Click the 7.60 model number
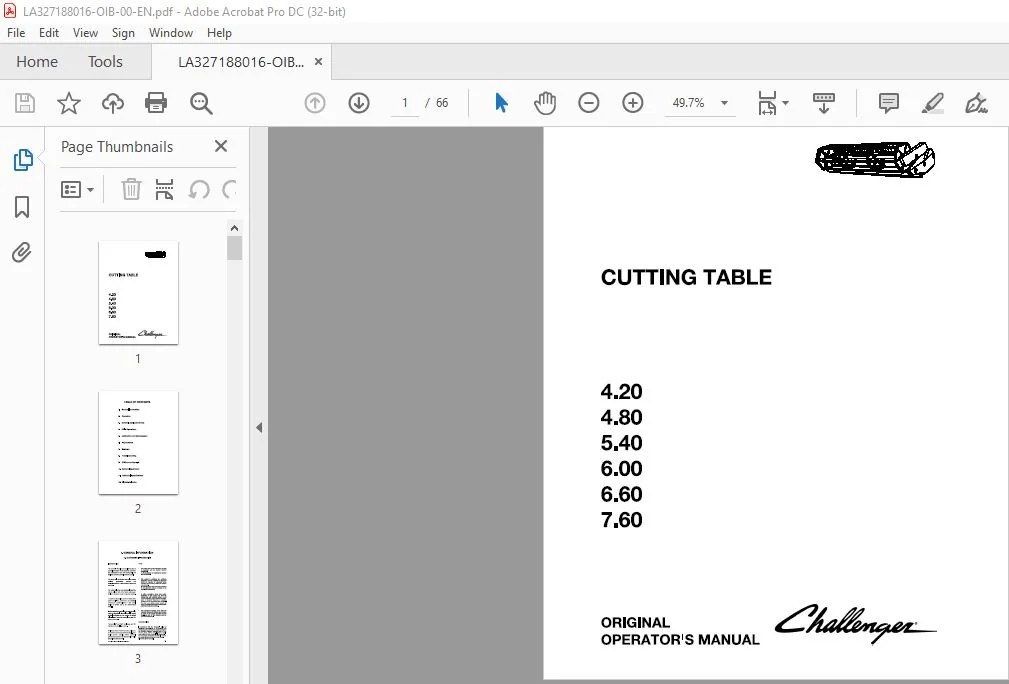Image resolution: width=1009 pixels, height=684 pixels. [x=622, y=520]
